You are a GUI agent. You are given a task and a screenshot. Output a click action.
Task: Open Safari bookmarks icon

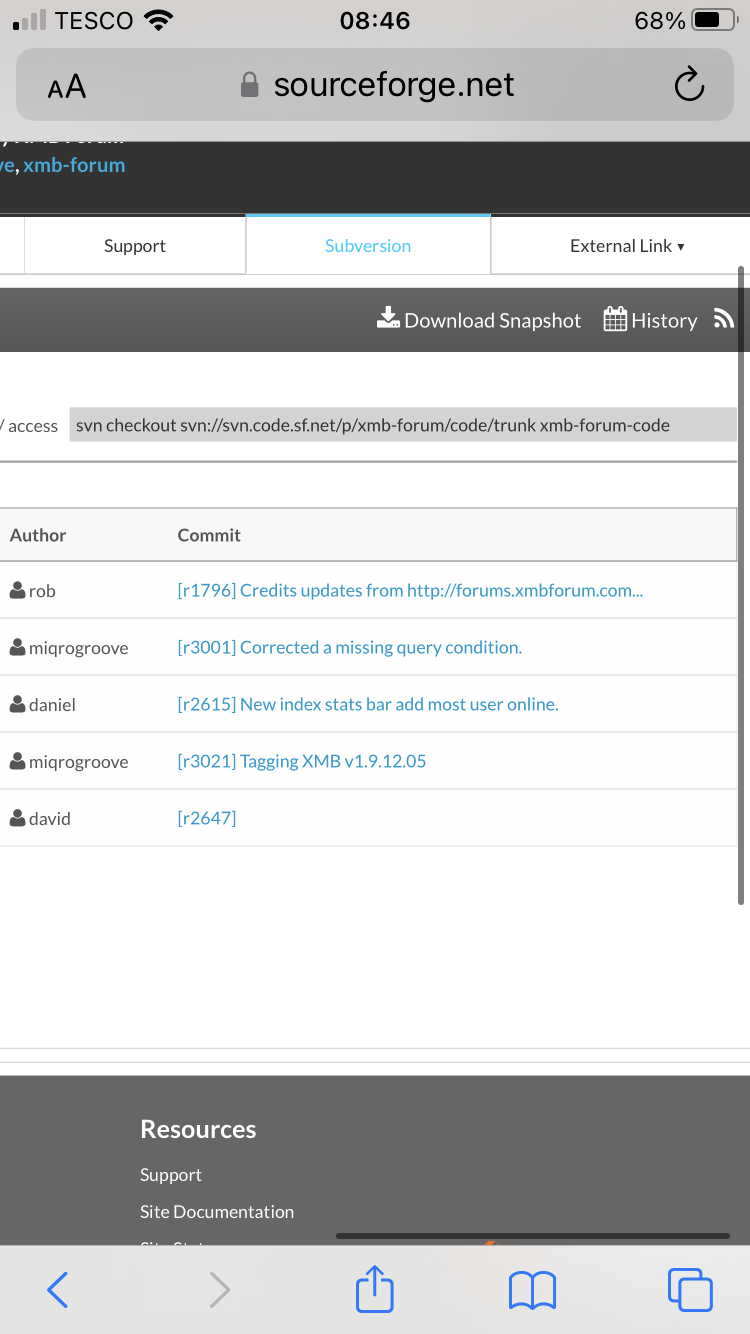532,1290
